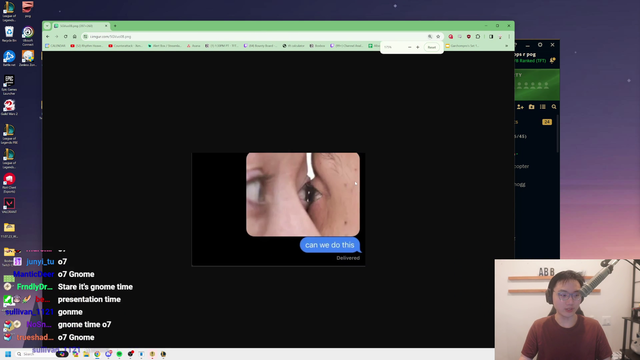Toggle list view icon in League friends panel
Image resolution: width=640 pixels, height=360 pixels.
(543, 107)
